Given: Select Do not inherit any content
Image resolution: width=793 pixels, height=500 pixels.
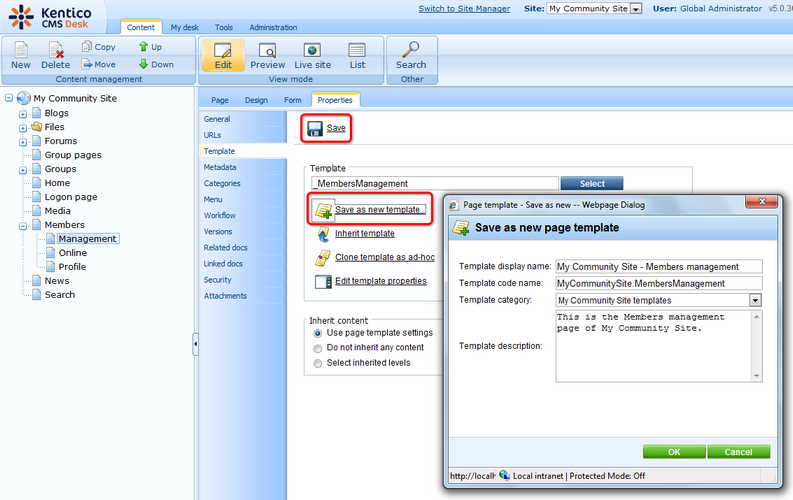Looking at the screenshot, I should [318, 348].
